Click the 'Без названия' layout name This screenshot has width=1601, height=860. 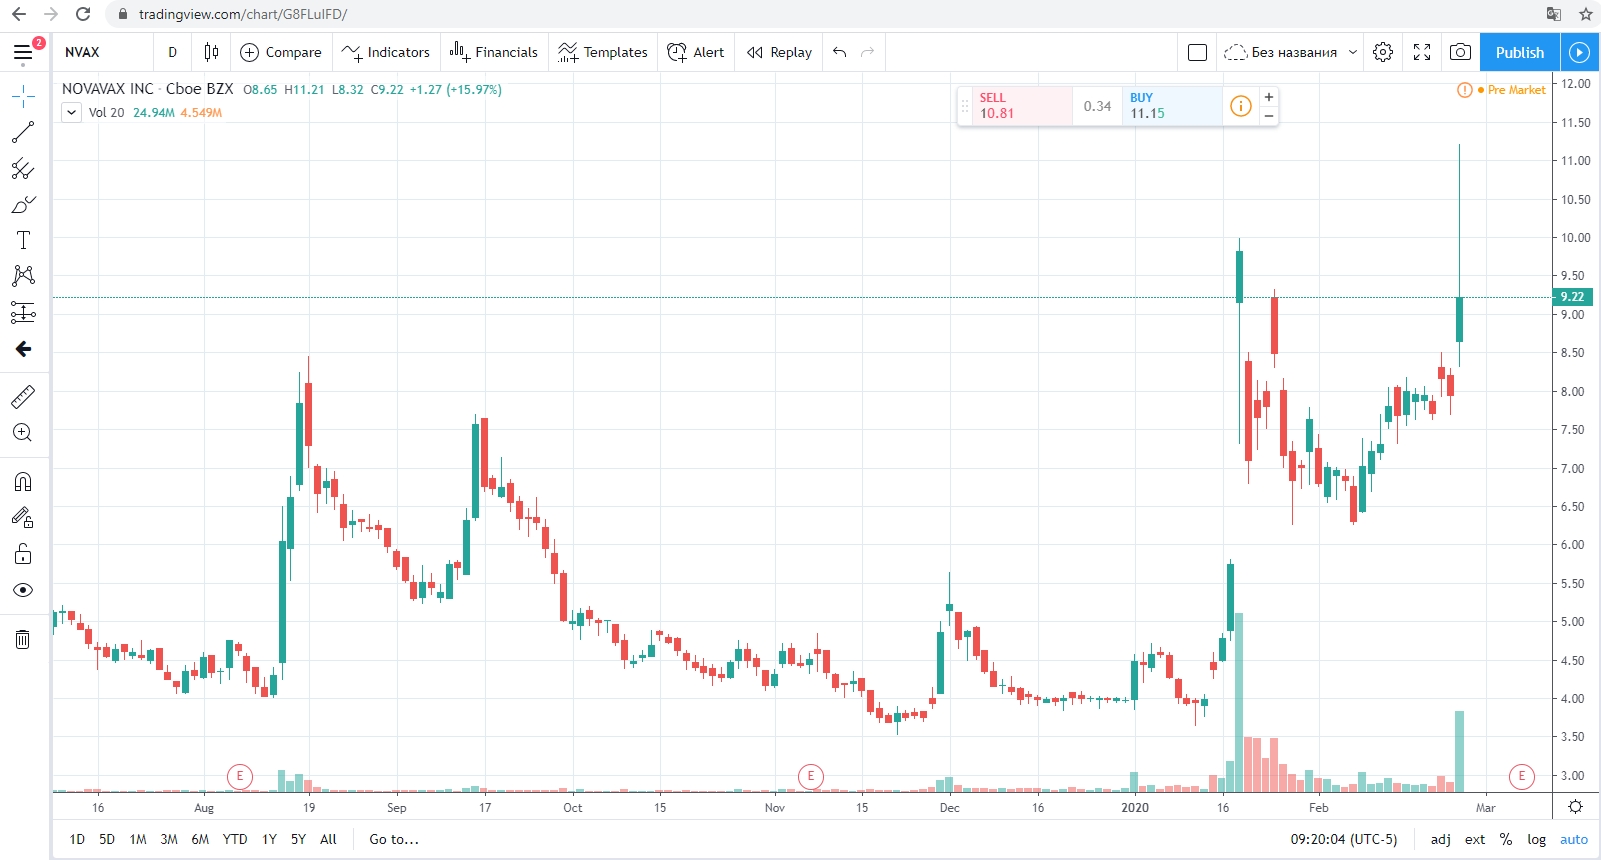click(1294, 52)
